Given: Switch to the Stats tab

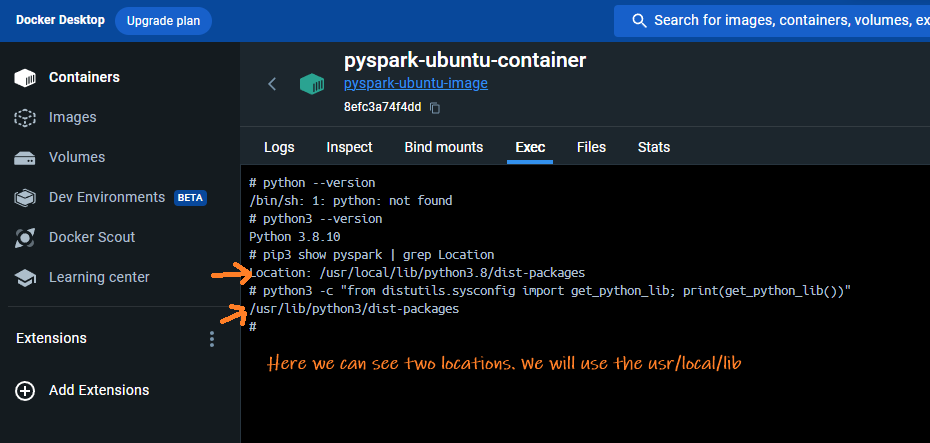Looking at the screenshot, I should [654, 147].
